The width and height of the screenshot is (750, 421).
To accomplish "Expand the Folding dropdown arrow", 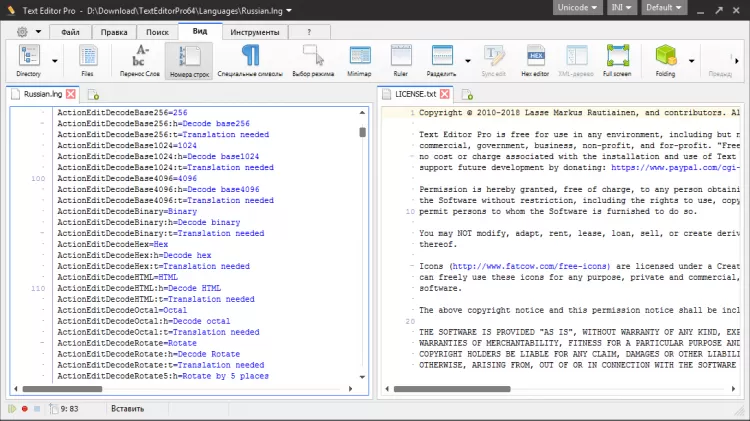I will click(x=692, y=61).
